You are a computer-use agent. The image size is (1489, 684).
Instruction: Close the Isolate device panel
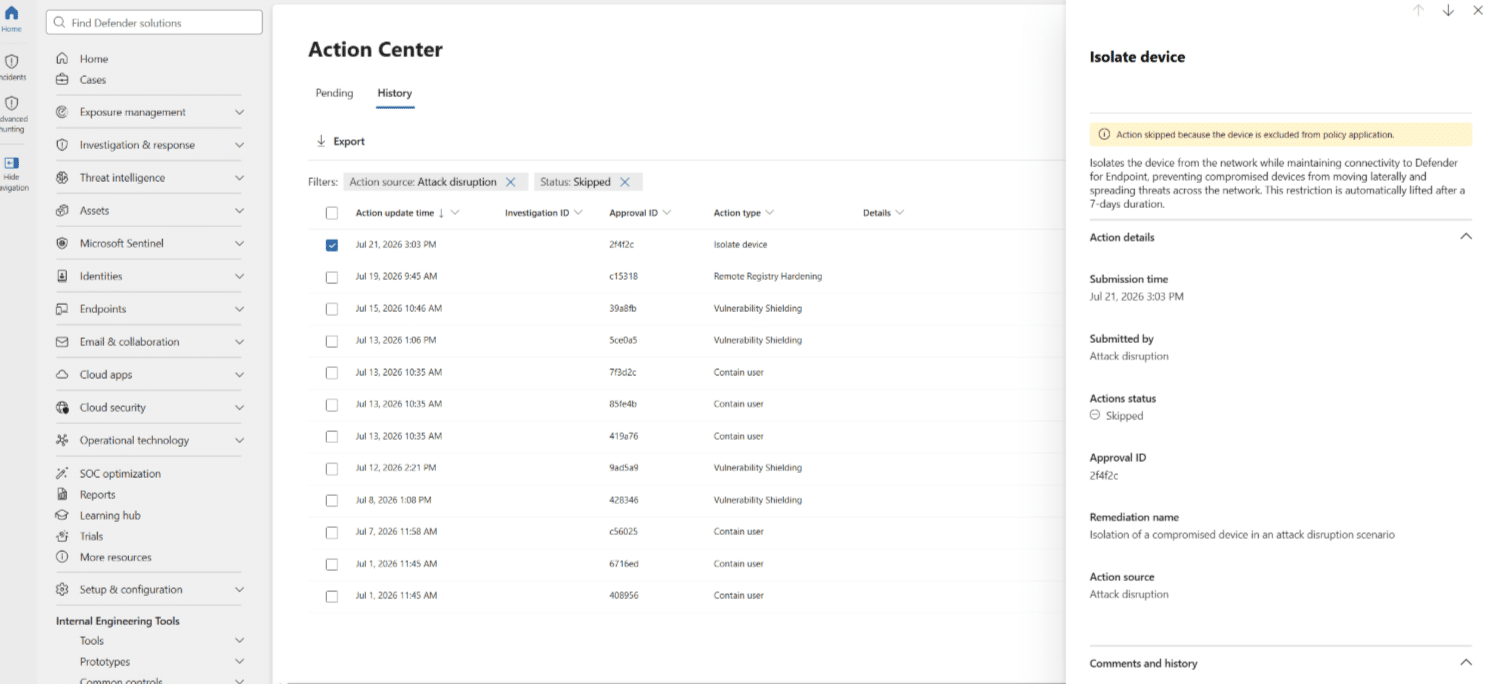(1478, 10)
